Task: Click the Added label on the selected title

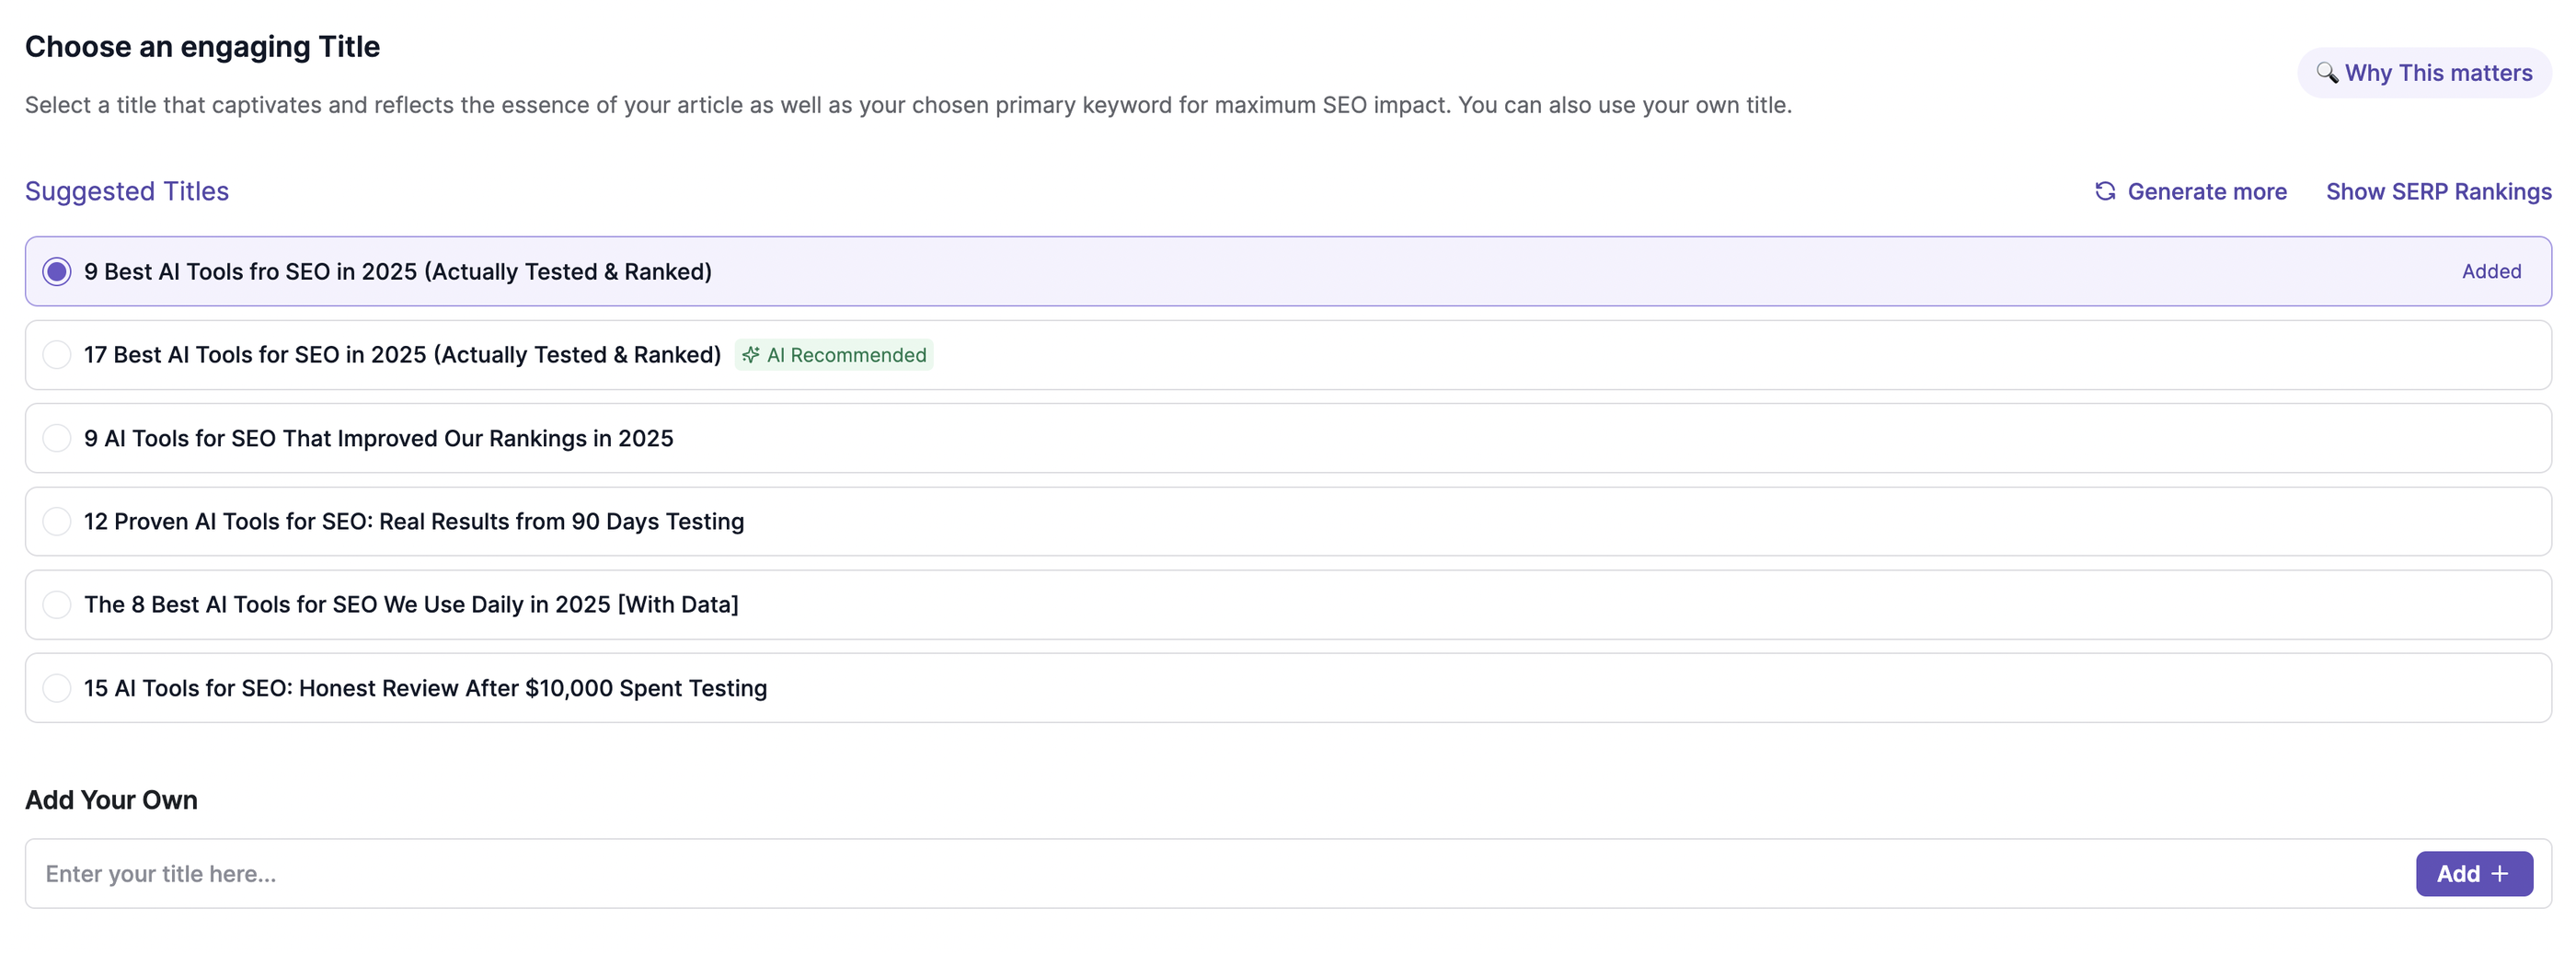Action: (x=2490, y=271)
